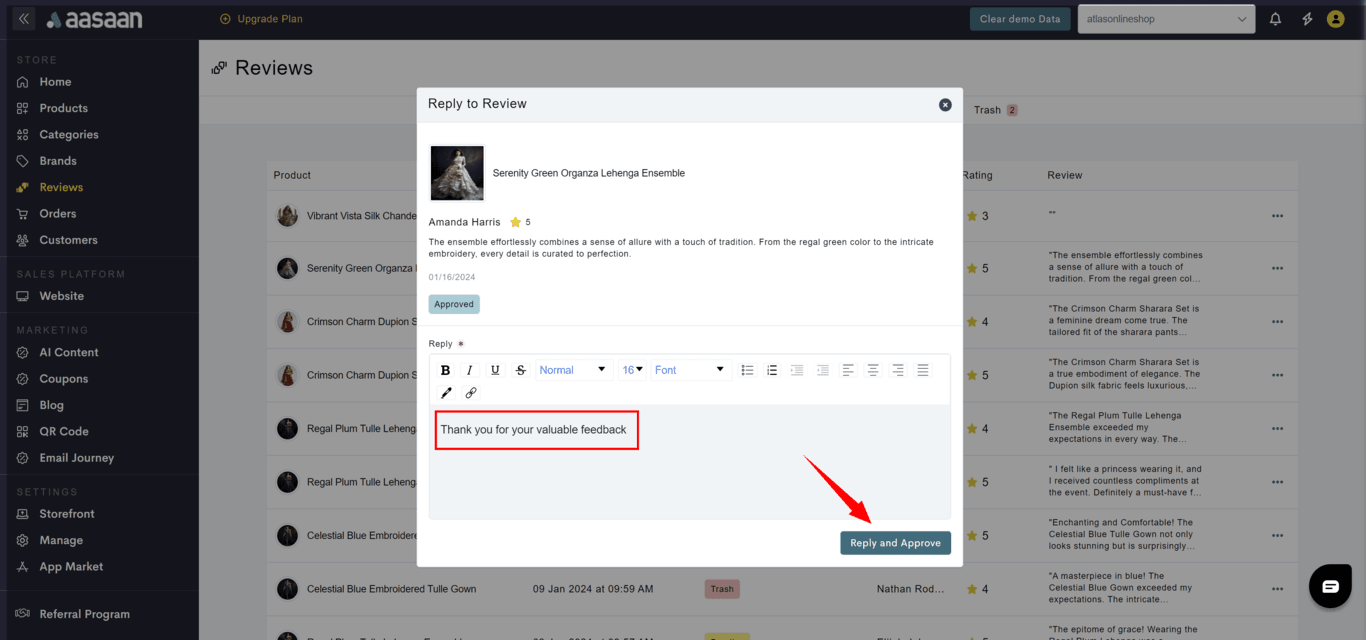This screenshot has width=1366, height=640.
Task: Apply strikethrough to reply text
Action: (521, 370)
